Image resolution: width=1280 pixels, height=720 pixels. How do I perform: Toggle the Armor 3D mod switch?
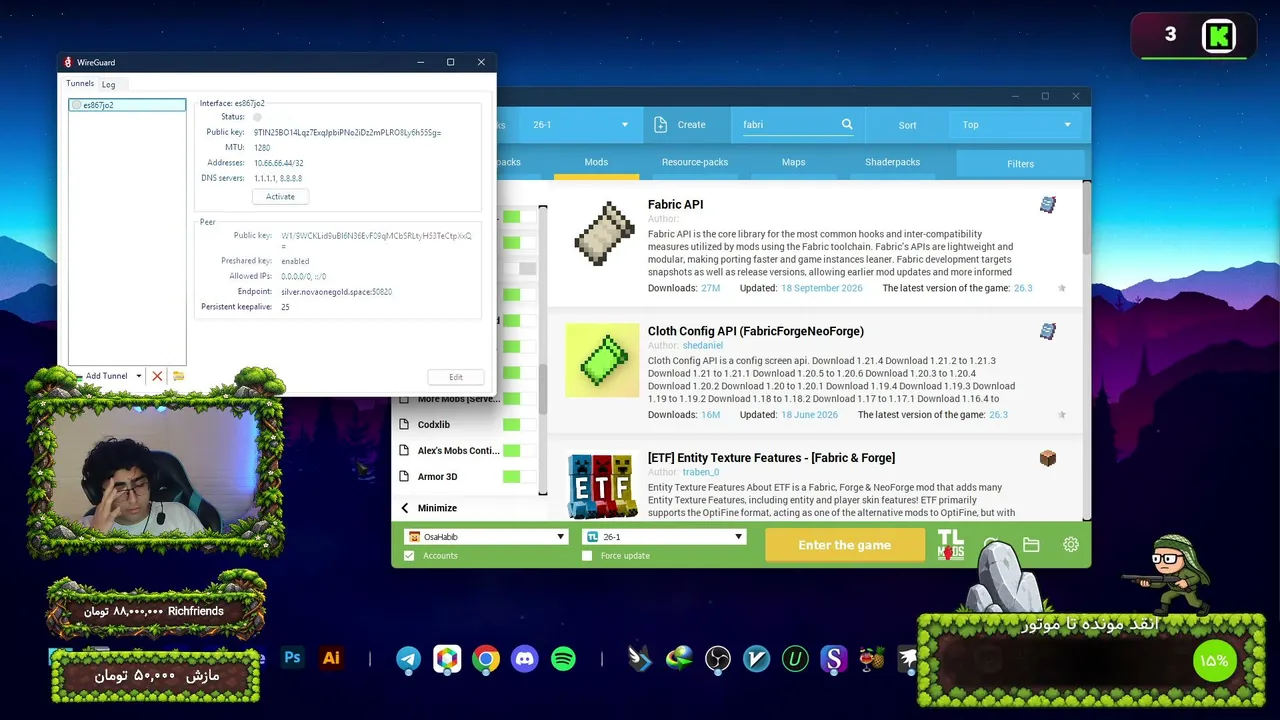point(519,477)
